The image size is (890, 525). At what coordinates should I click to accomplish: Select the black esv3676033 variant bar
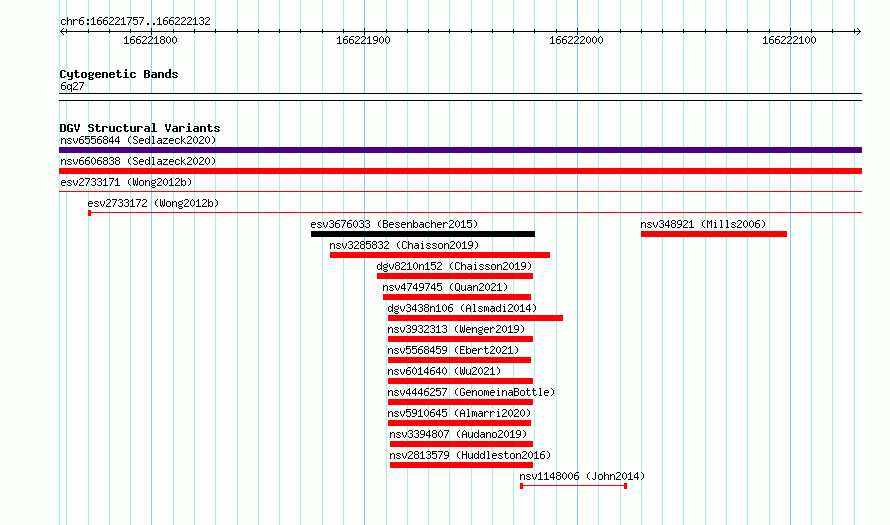[x=423, y=234]
